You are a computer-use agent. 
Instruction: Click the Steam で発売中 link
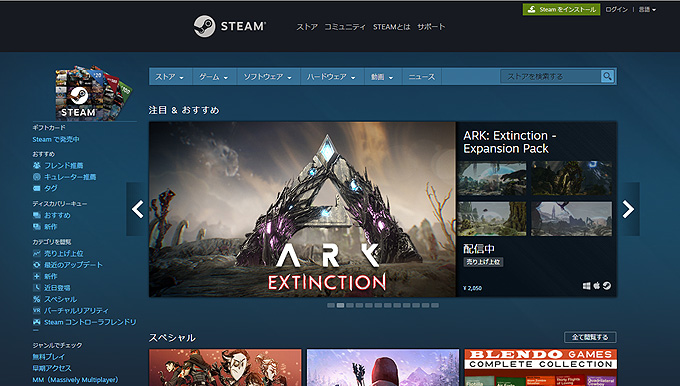56,139
